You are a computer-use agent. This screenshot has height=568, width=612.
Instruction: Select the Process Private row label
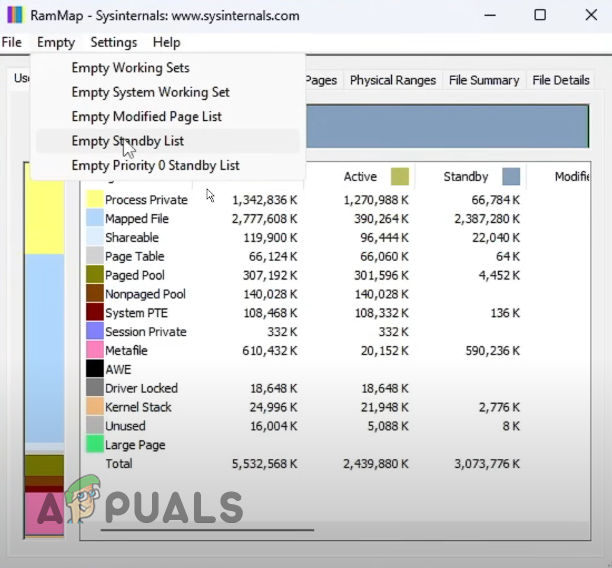tap(146, 200)
